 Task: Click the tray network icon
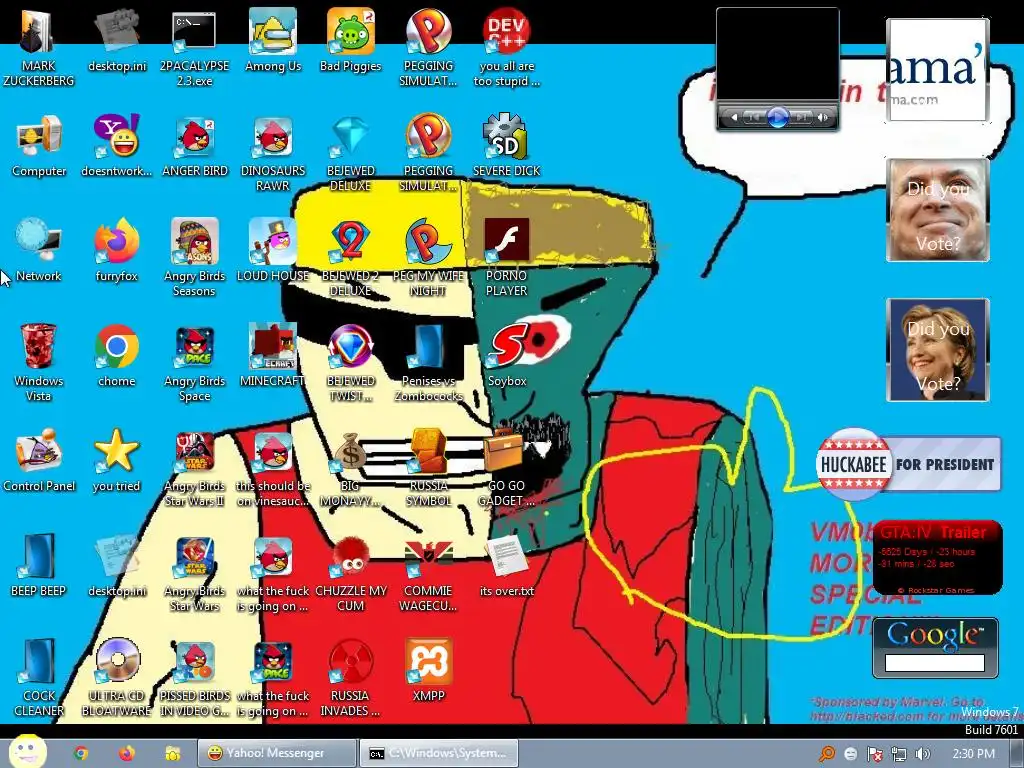[899, 754]
